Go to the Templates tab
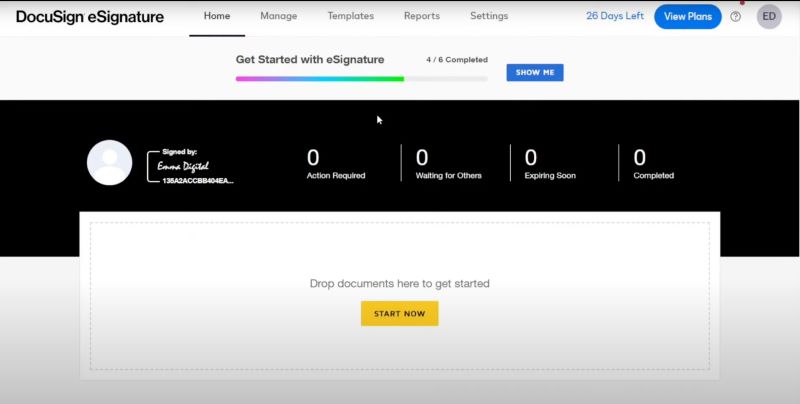The height and width of the screenshot is (404, 800). tap(350, 17)
